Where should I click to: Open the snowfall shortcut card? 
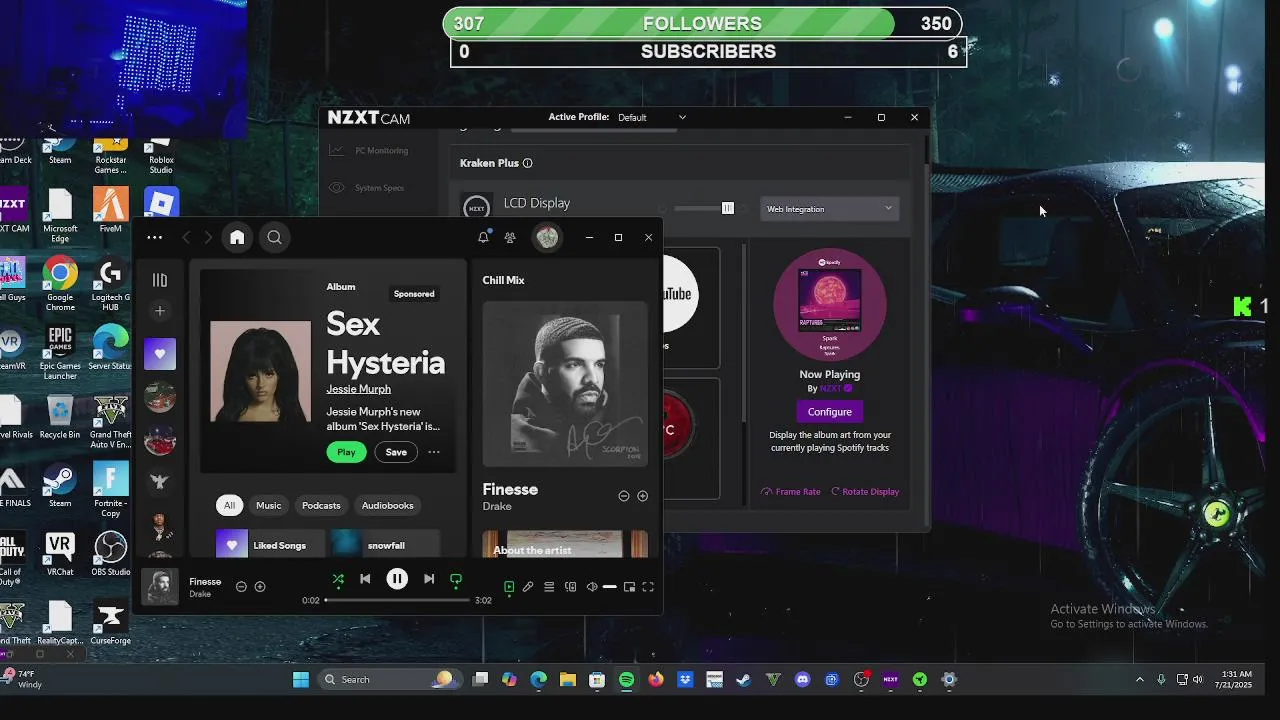pos(385,545)
